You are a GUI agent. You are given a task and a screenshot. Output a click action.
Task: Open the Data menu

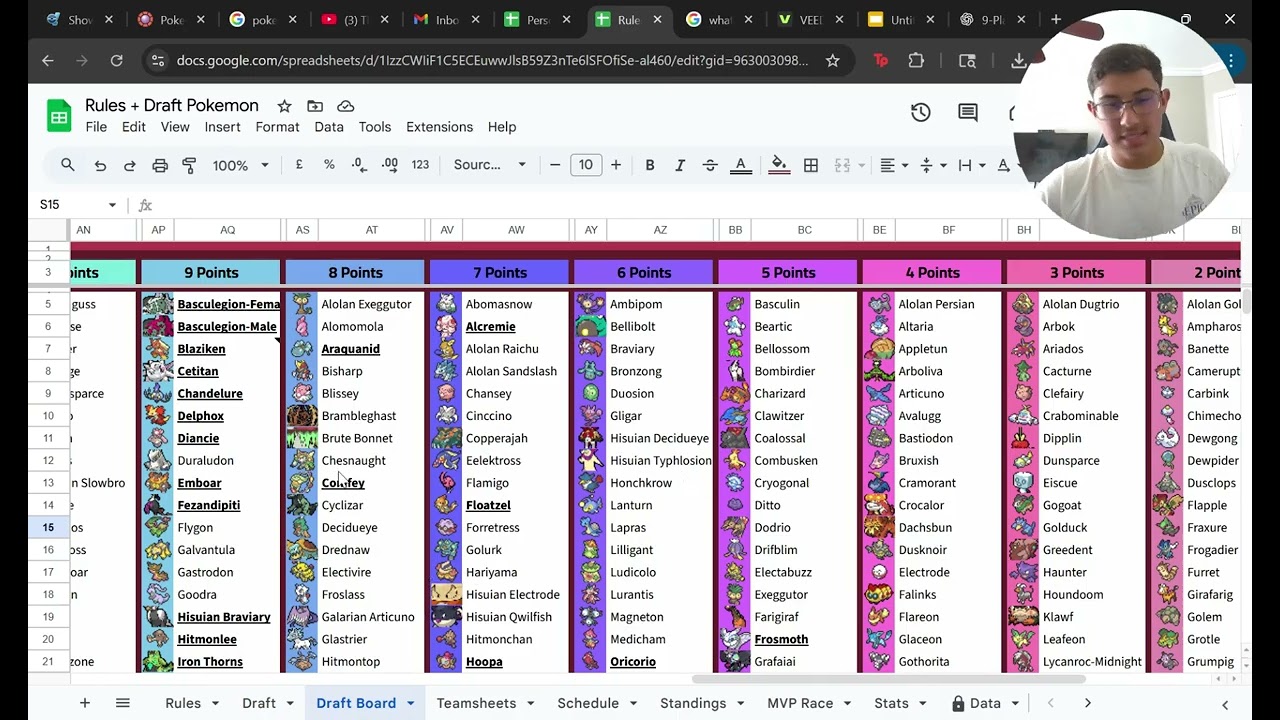click(x=329, y=127)
